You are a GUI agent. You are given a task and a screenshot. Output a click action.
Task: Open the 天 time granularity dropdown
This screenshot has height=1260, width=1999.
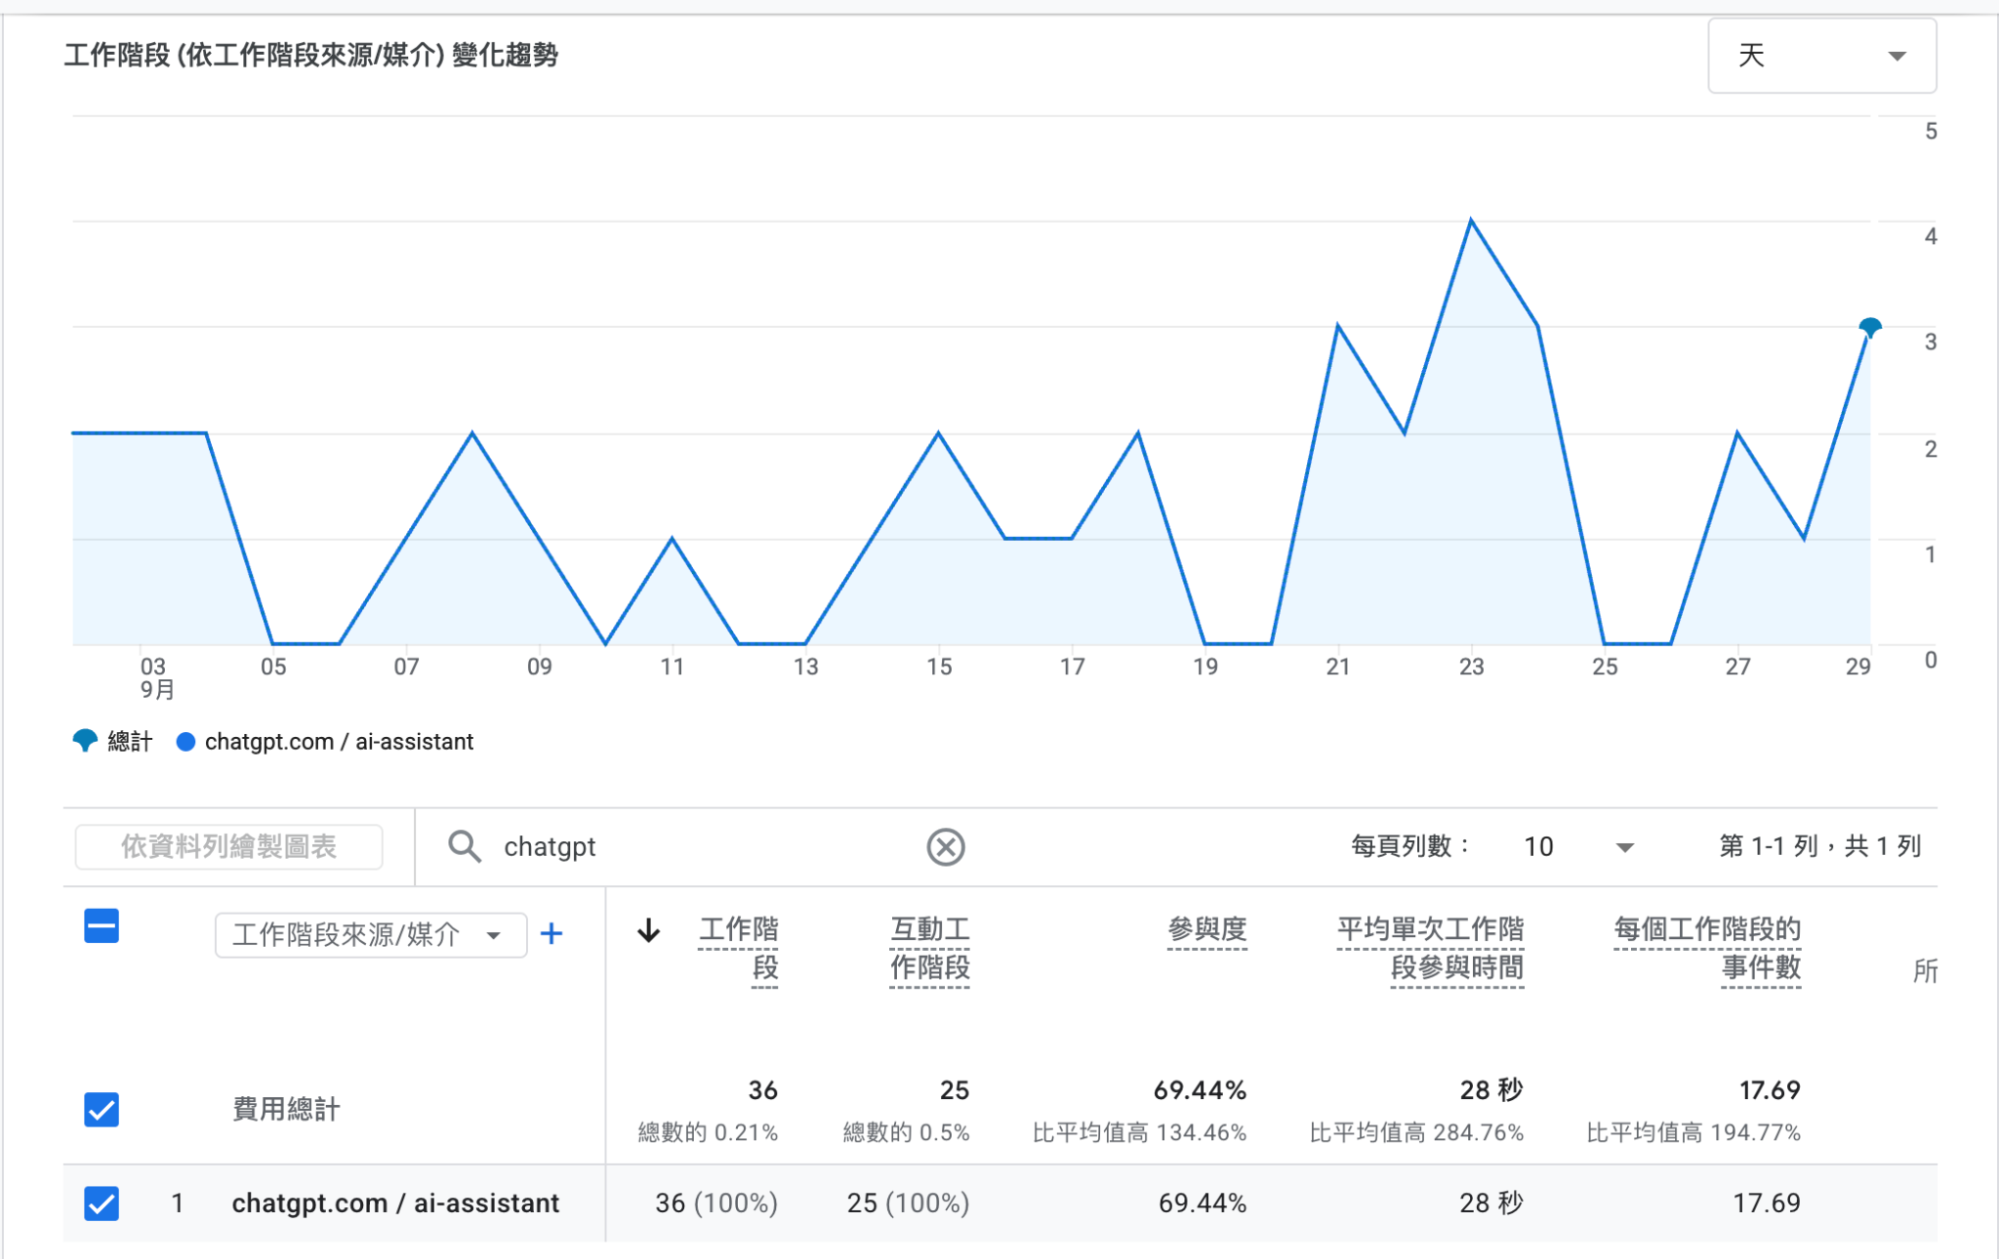(x=1821, y=56)
